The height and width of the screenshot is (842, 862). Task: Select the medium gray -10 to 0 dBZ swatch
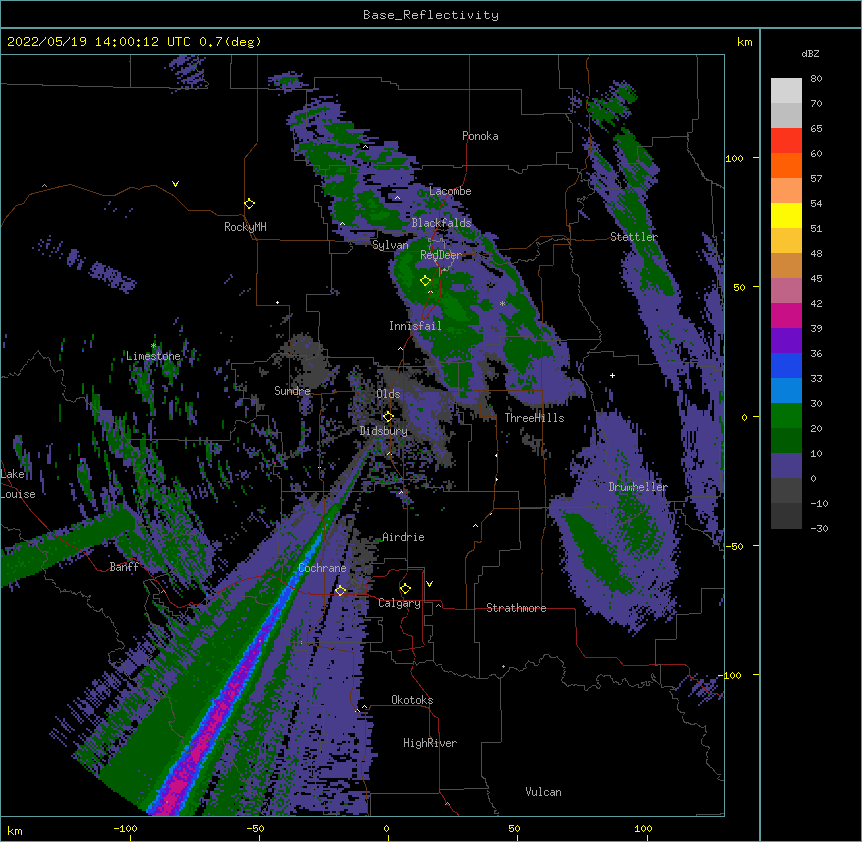click(786, 491)
